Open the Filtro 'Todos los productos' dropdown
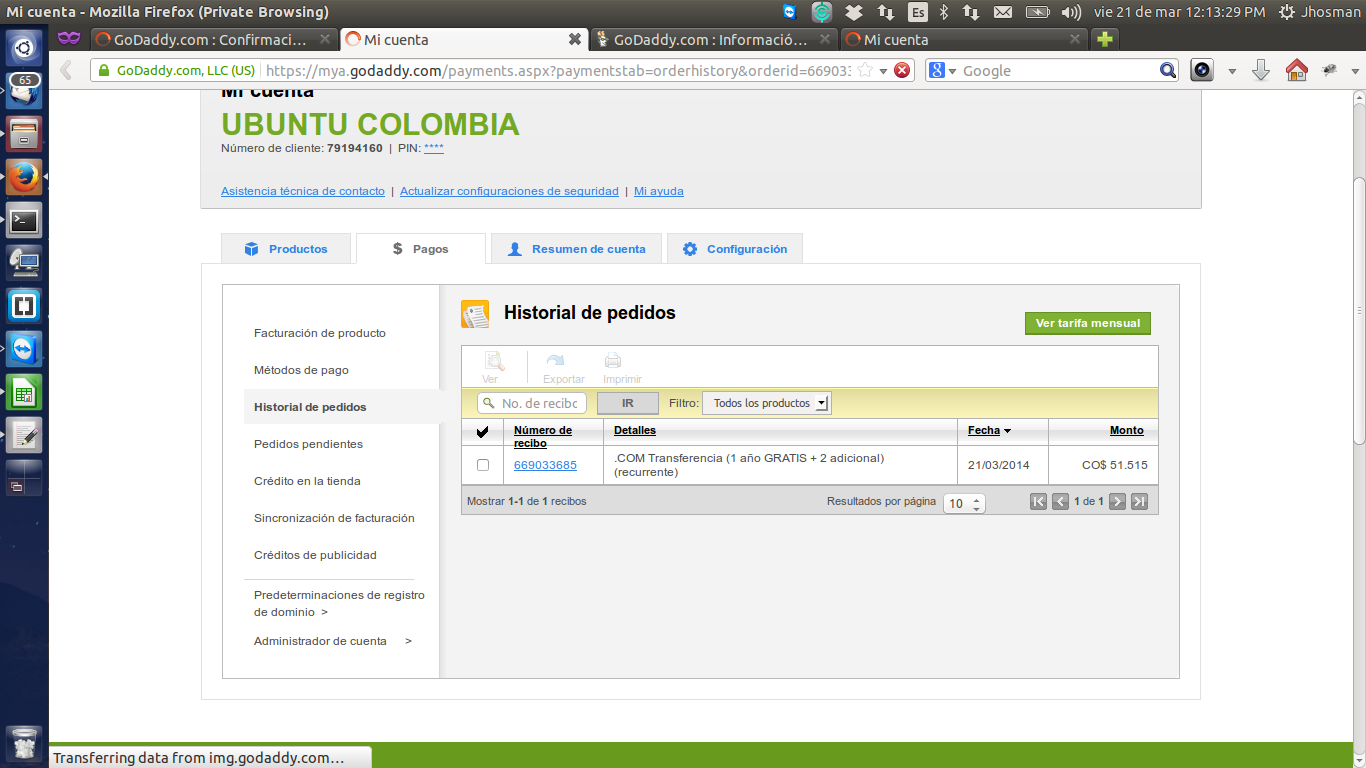This screenshot has width=1366, height=768. (x=767, y=403)
